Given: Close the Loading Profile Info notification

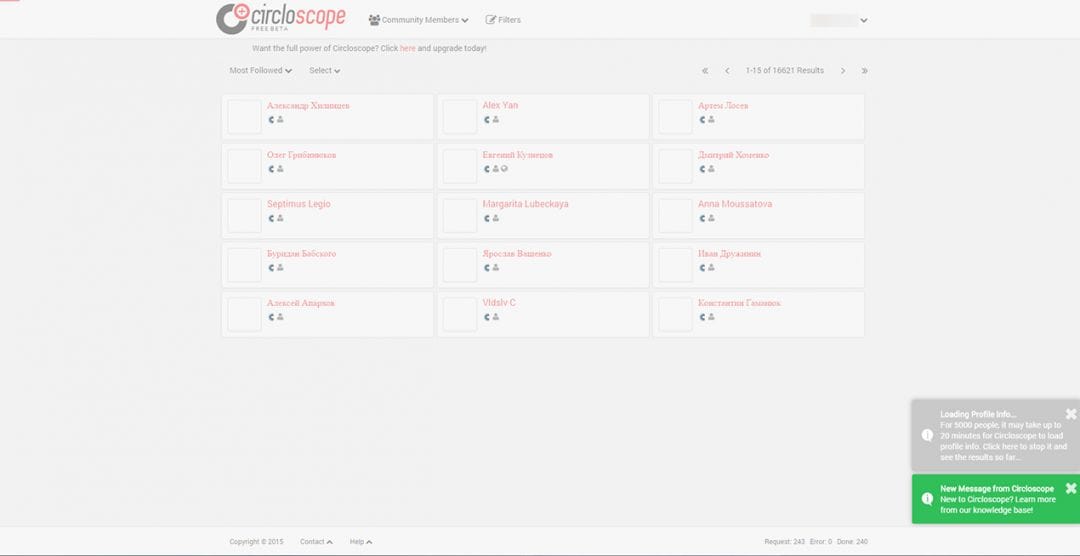Looking at the screenshot, I should 1070,413.
